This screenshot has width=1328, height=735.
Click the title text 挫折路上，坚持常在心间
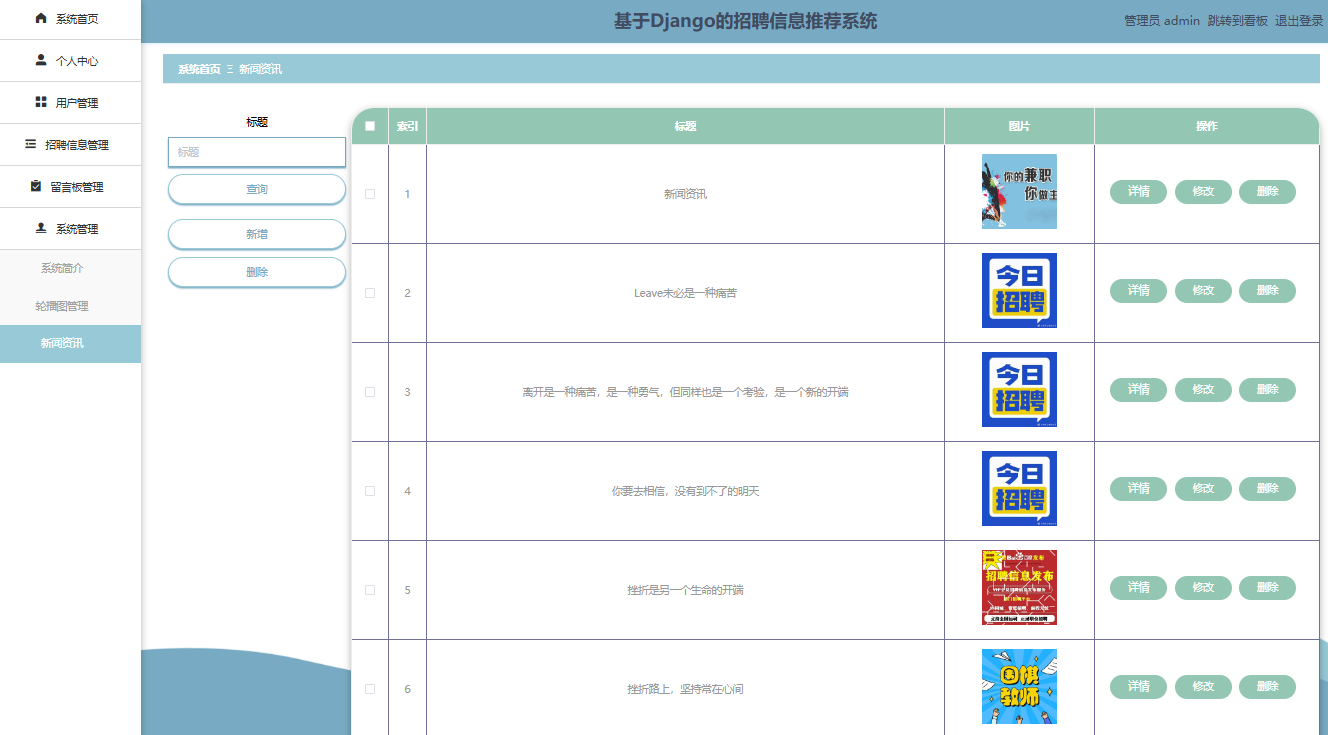click(685, 689)
